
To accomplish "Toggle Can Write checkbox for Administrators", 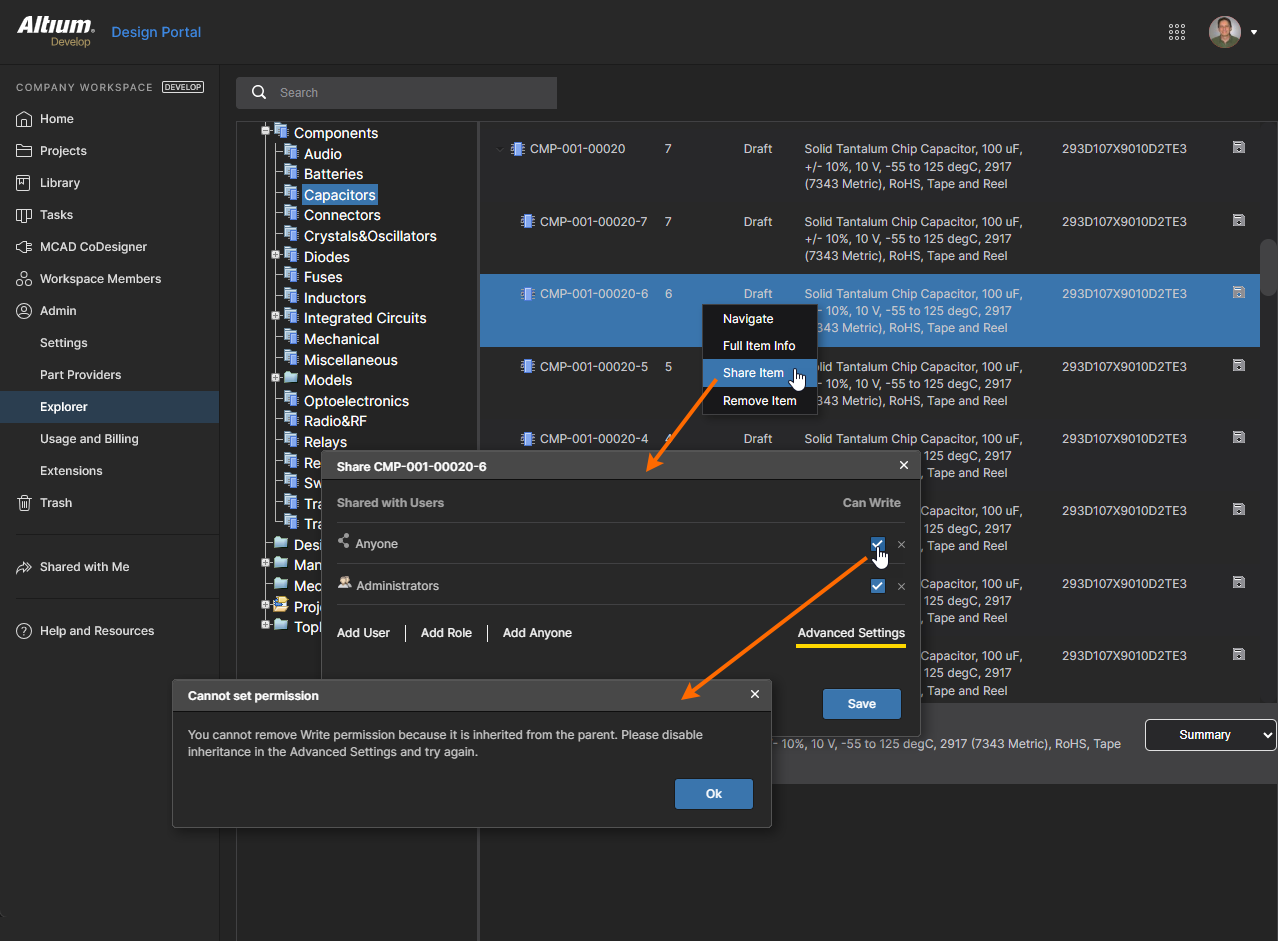I will (877, 586).
